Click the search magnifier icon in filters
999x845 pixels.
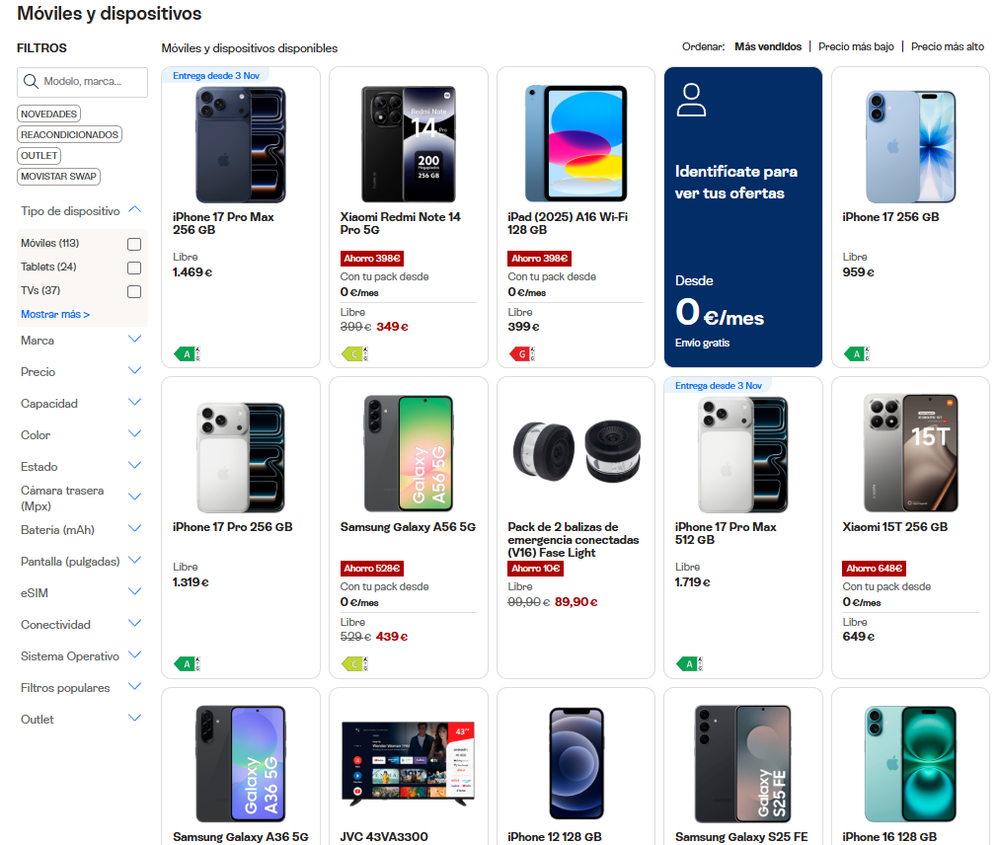(31, 82)
